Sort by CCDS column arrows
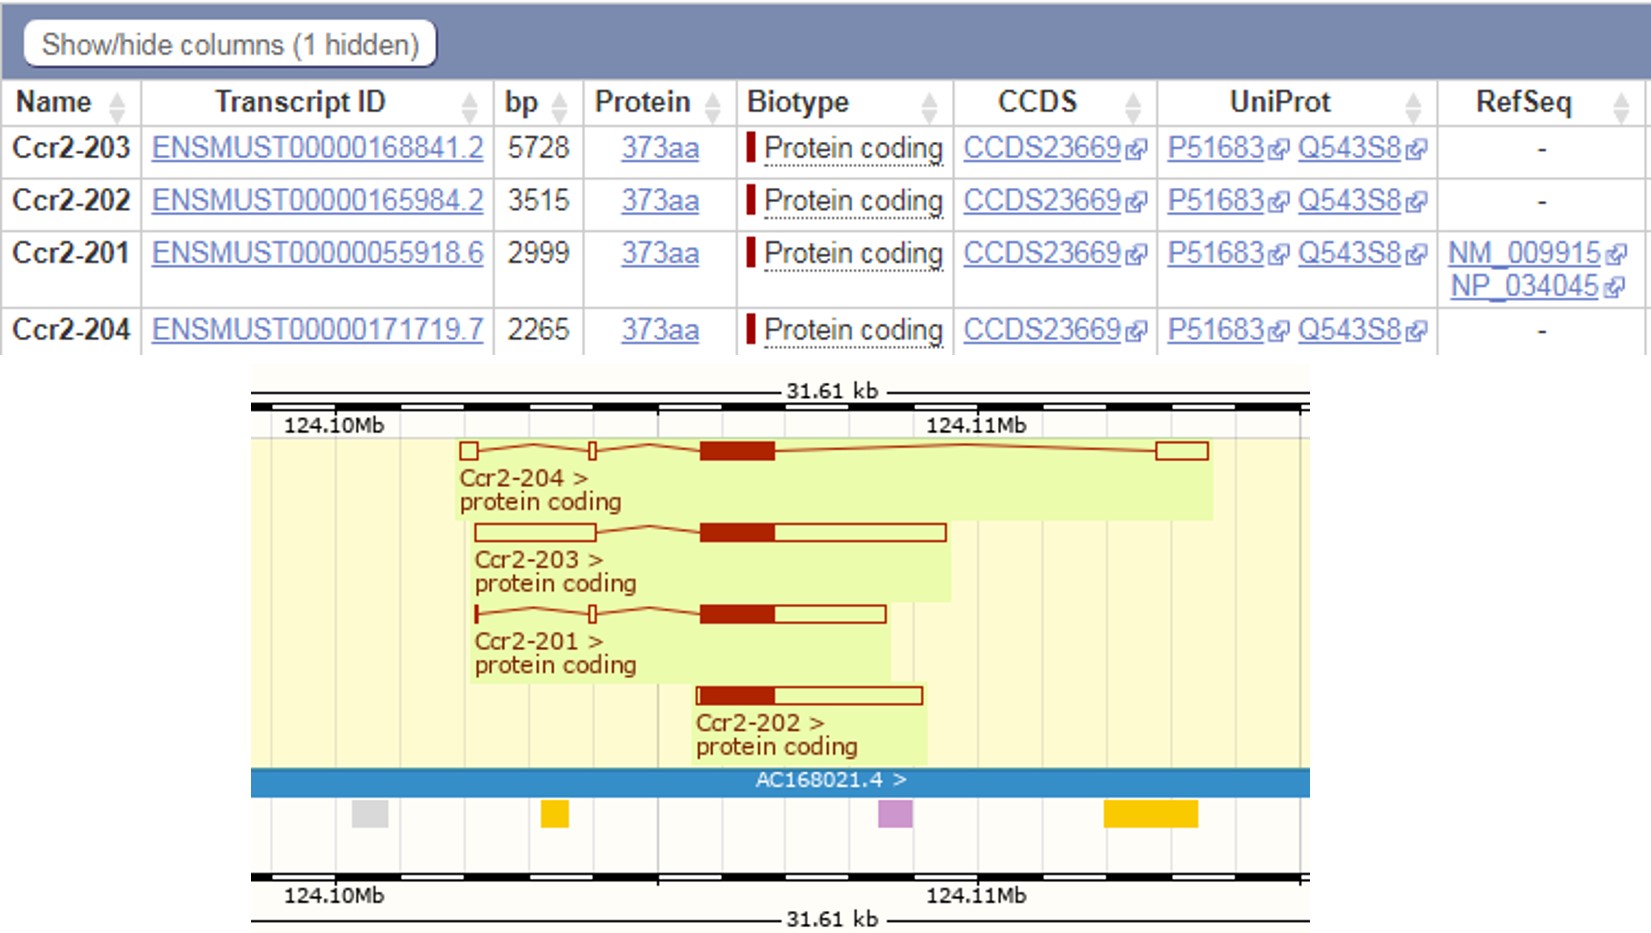Viewport: 1651px width, 933px height. (x=1132, y=105)
